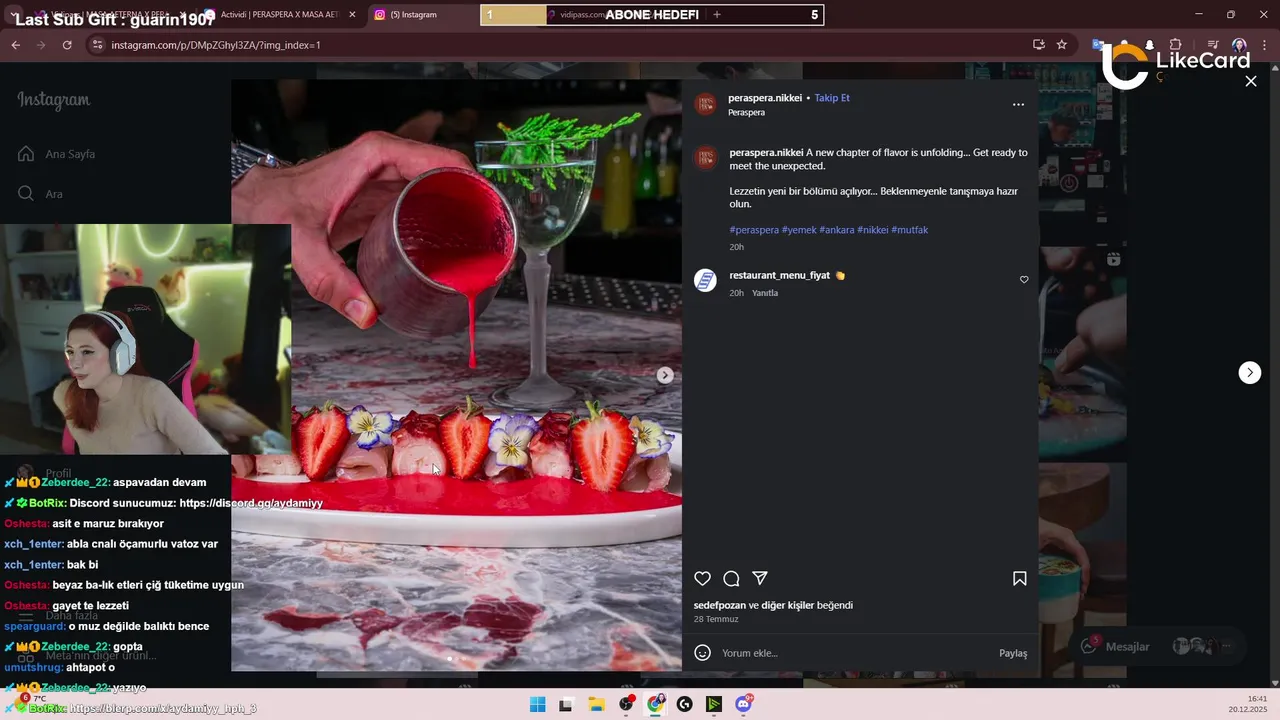Open peraspera.nikkei profile avatar in header
This screenshot has height=720, width=1280.
[706, 104]
